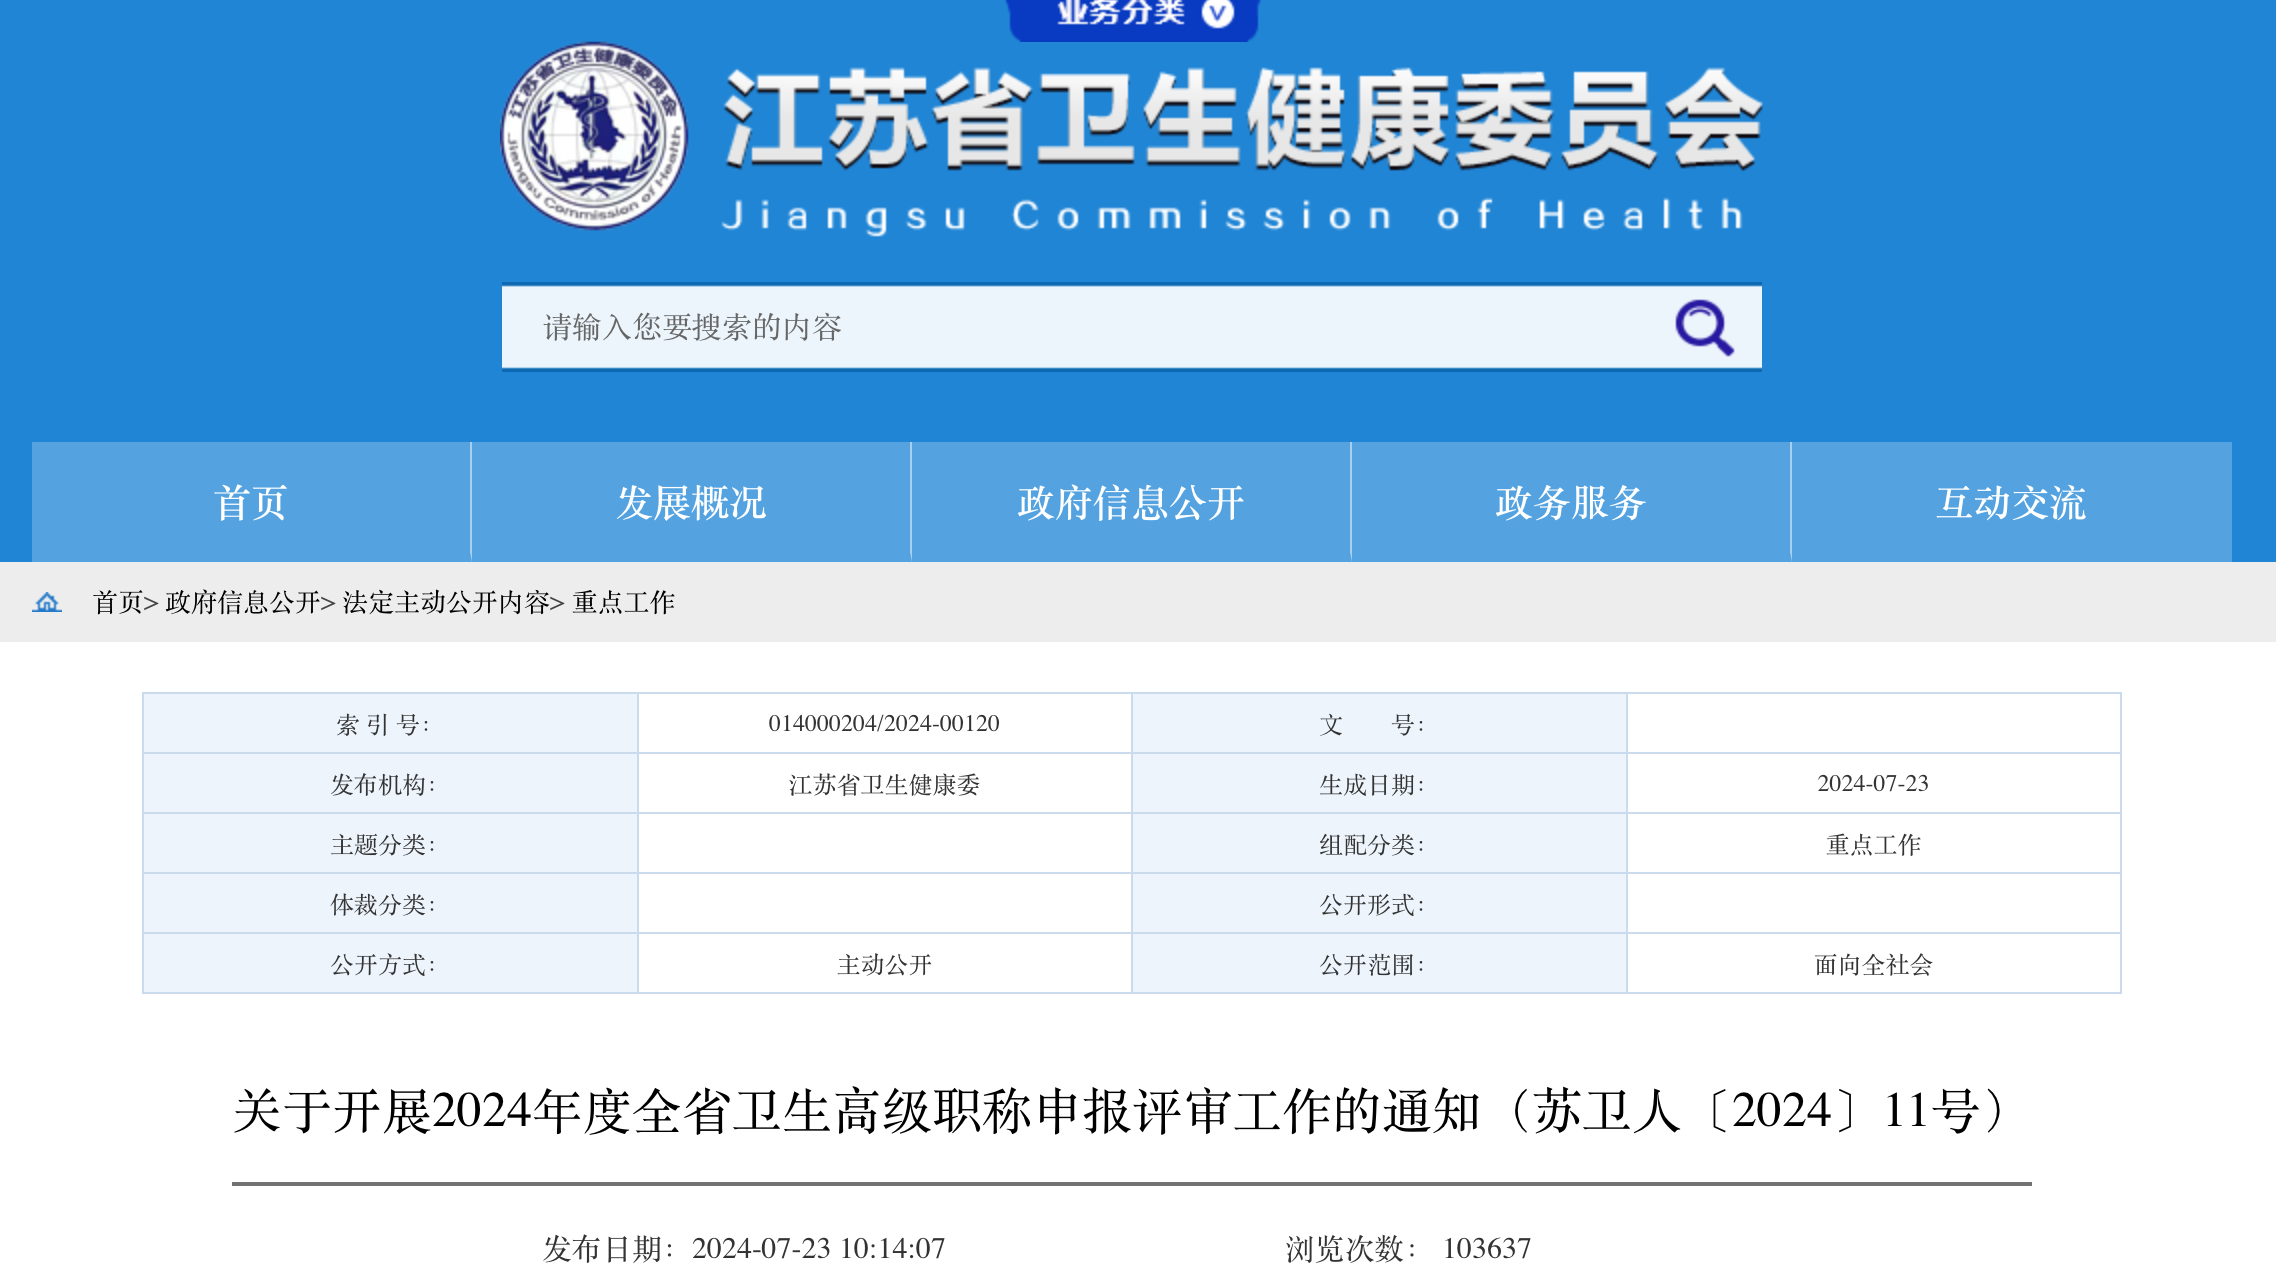This screenshot has width=2276, height=1274.
Task: Follow the 法定主动公开内容 breadcrumb link
Action: (446, 602)
